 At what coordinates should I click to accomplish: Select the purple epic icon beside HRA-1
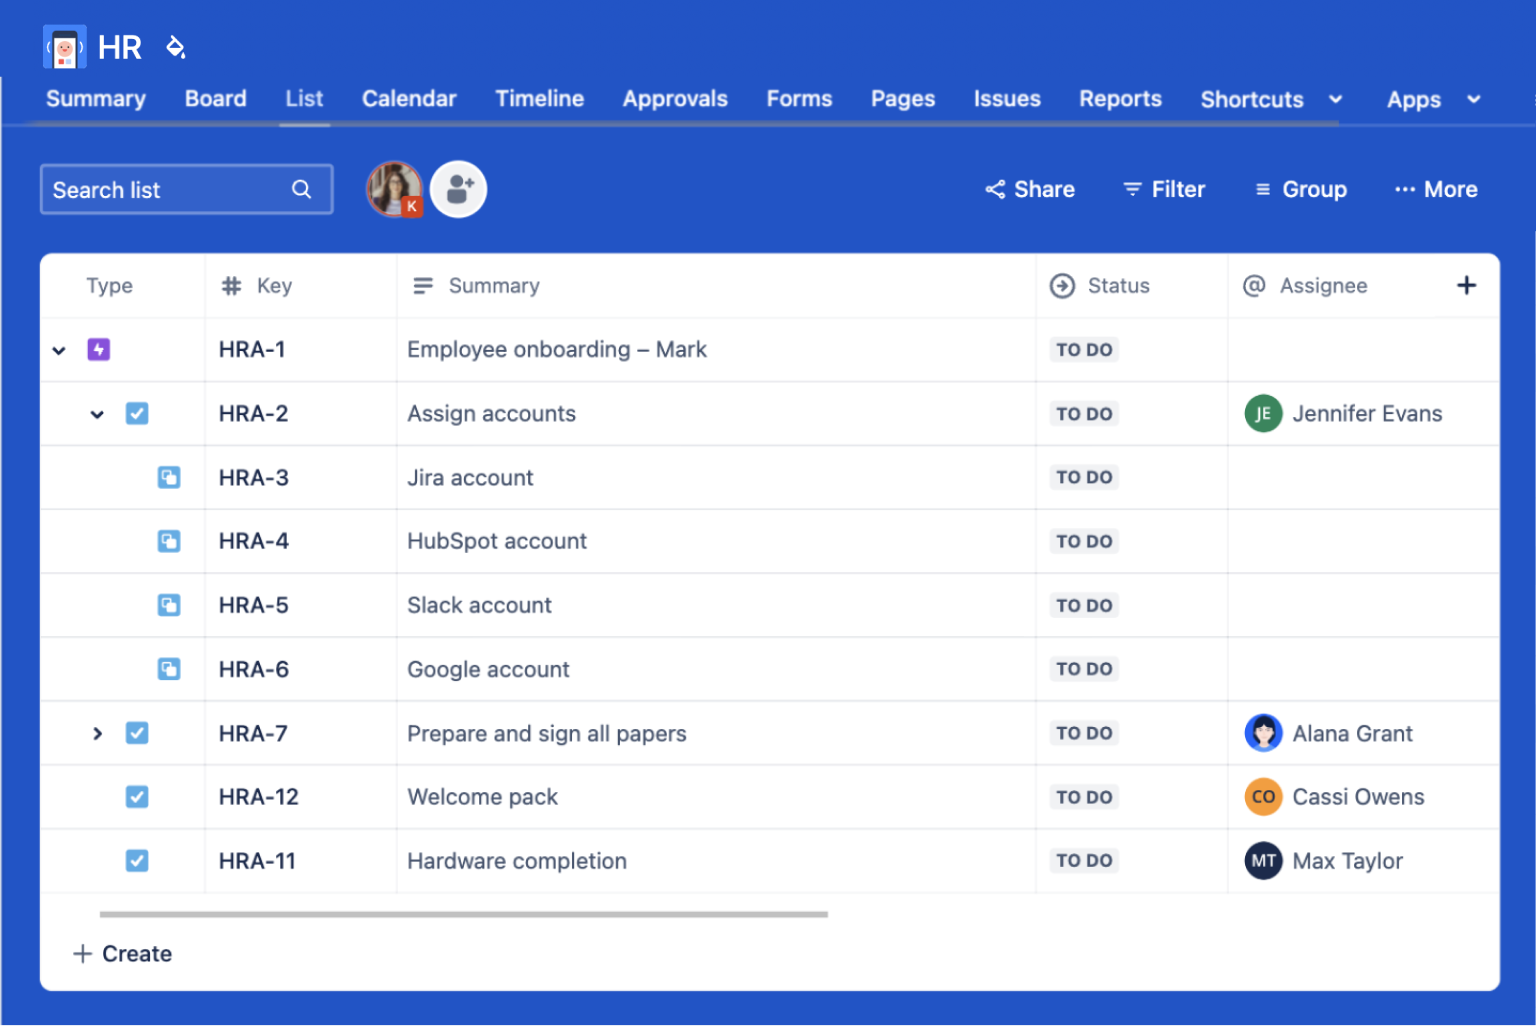pos(98,349)
